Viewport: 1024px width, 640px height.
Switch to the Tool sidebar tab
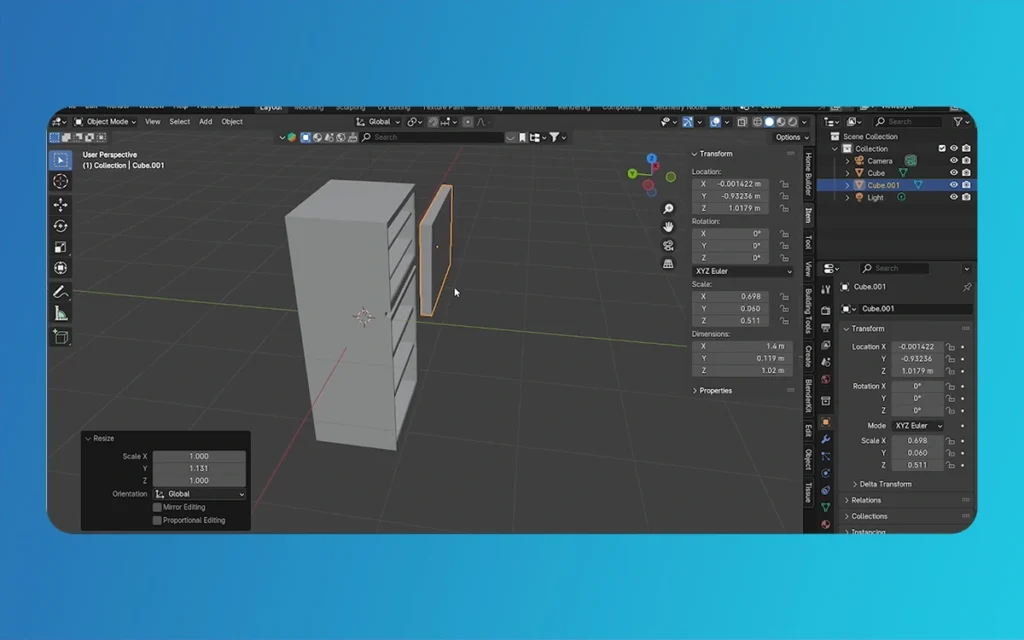[808, 242]
